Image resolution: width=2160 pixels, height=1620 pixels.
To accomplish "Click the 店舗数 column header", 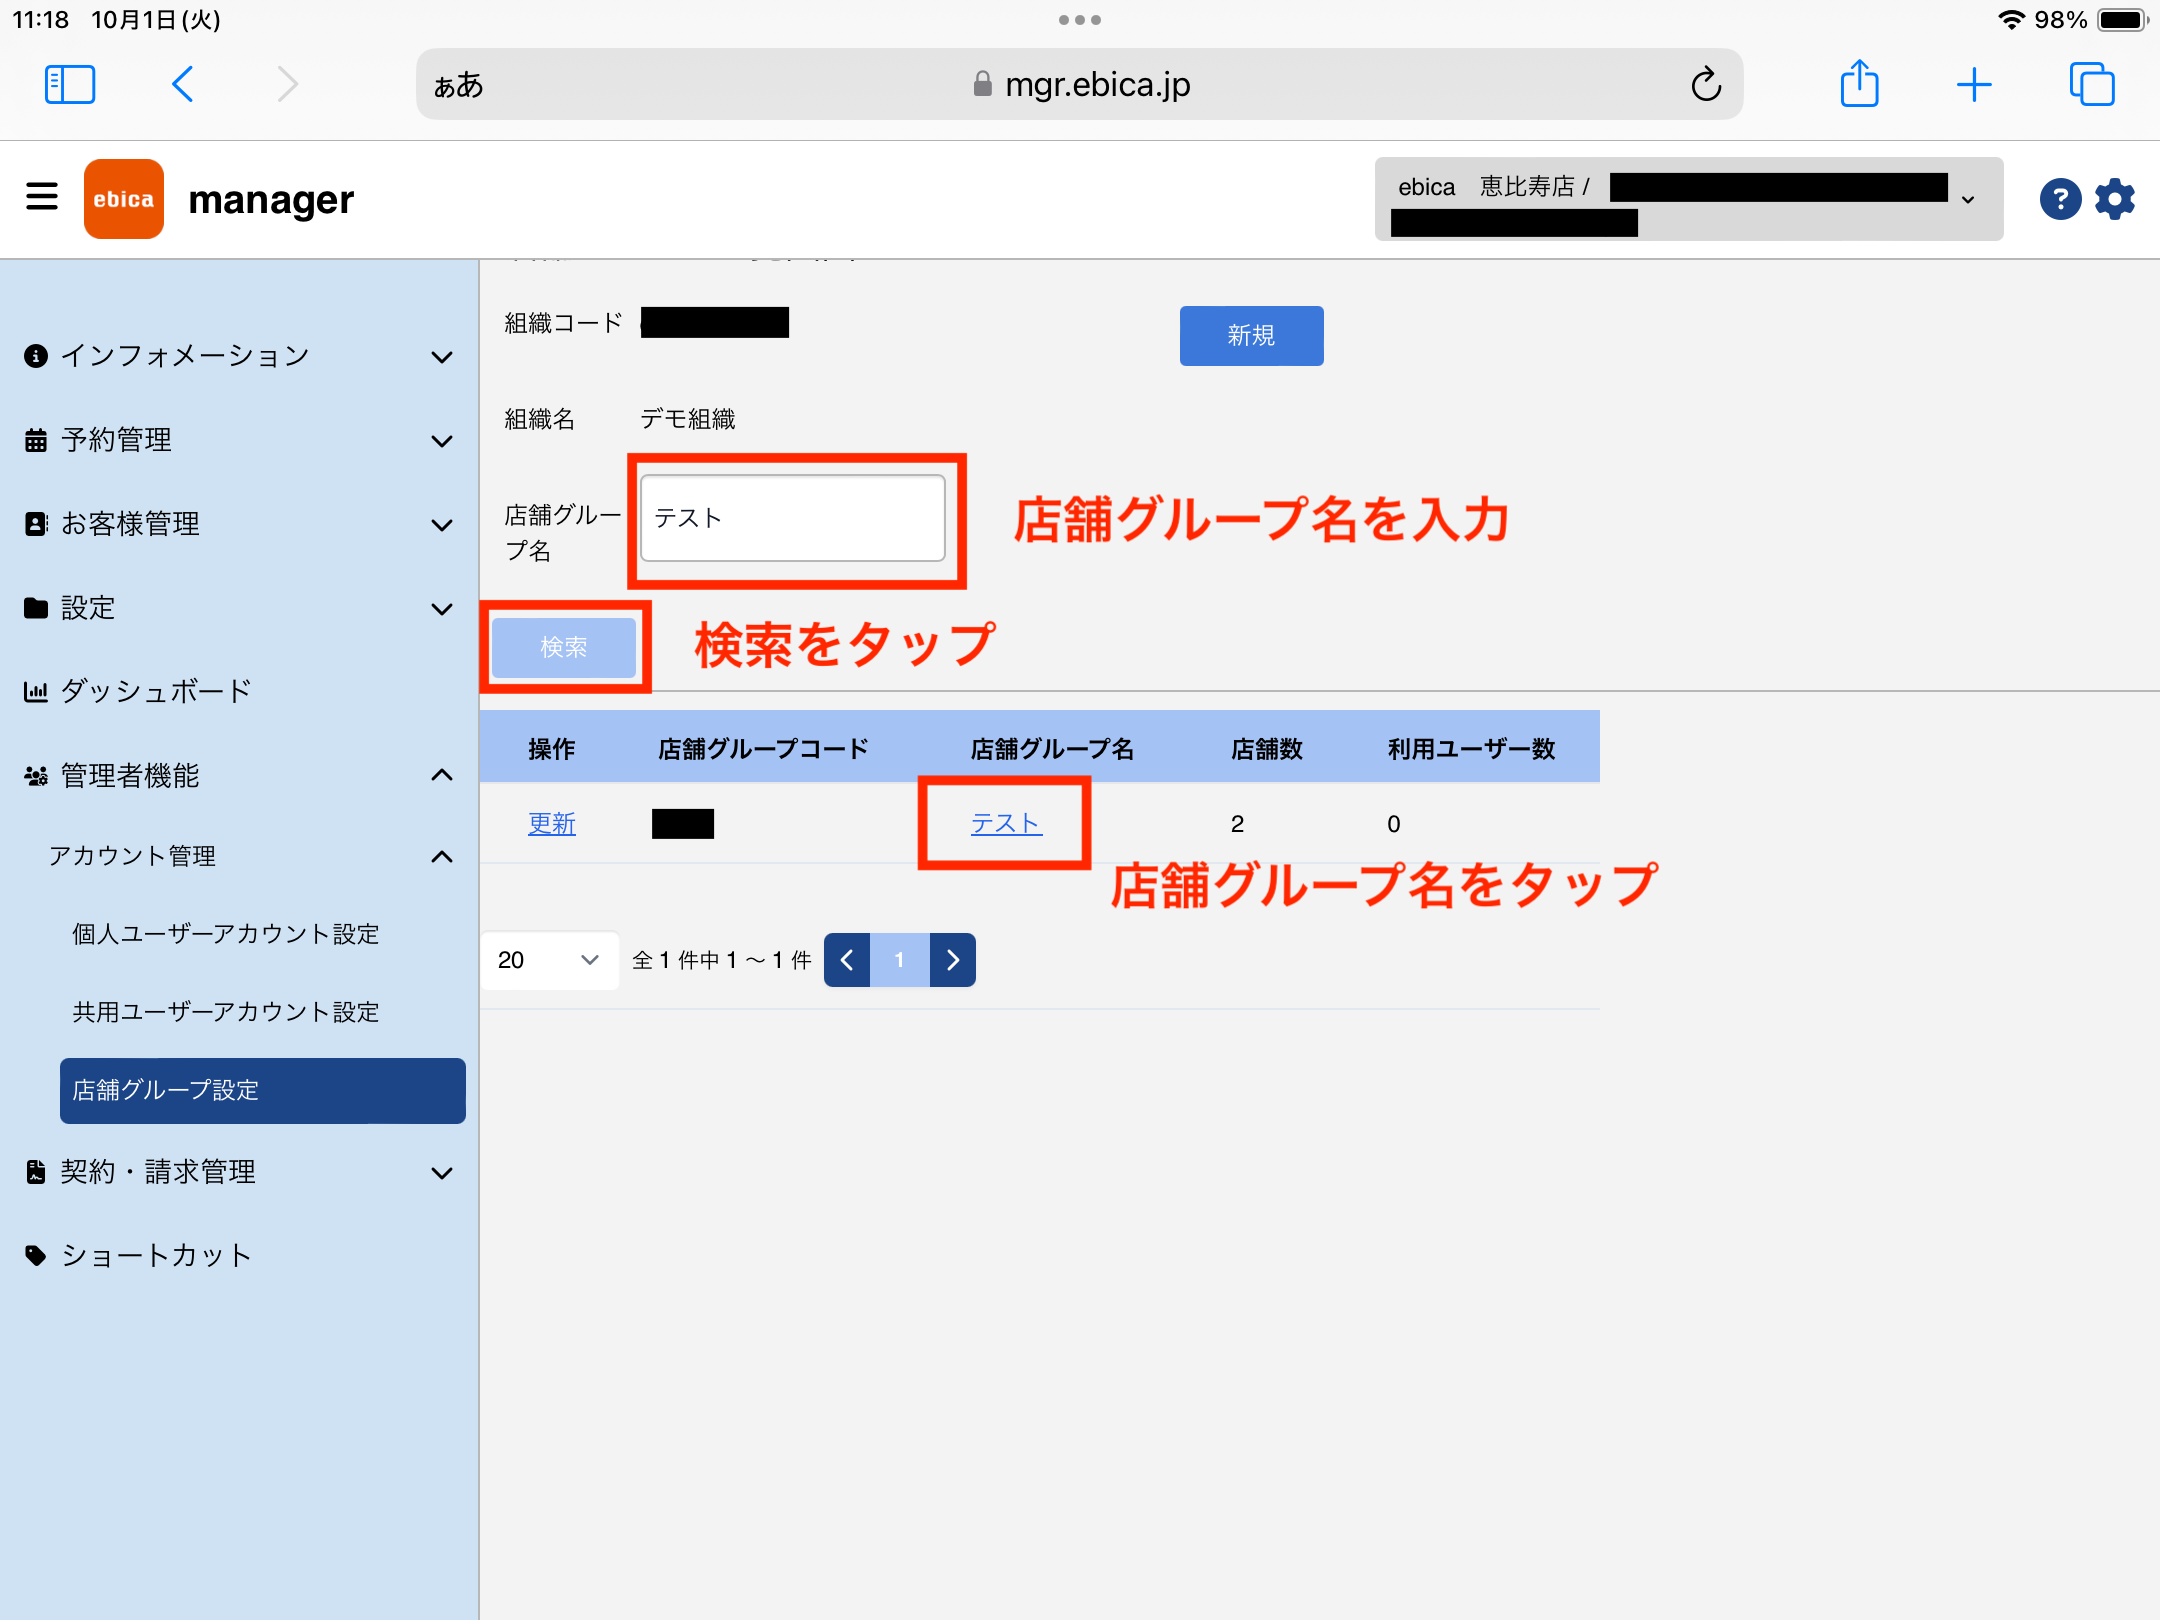I will click(x=1267, y=749).
